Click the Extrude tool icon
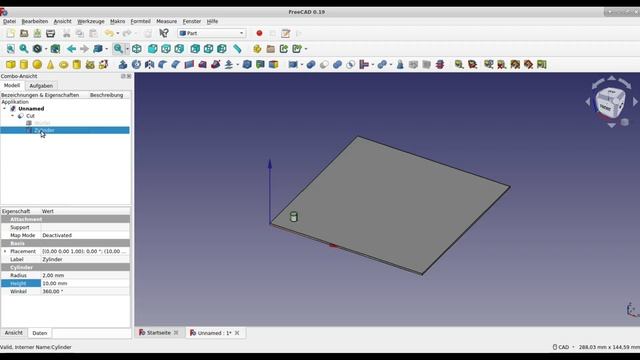 [123, 64]
